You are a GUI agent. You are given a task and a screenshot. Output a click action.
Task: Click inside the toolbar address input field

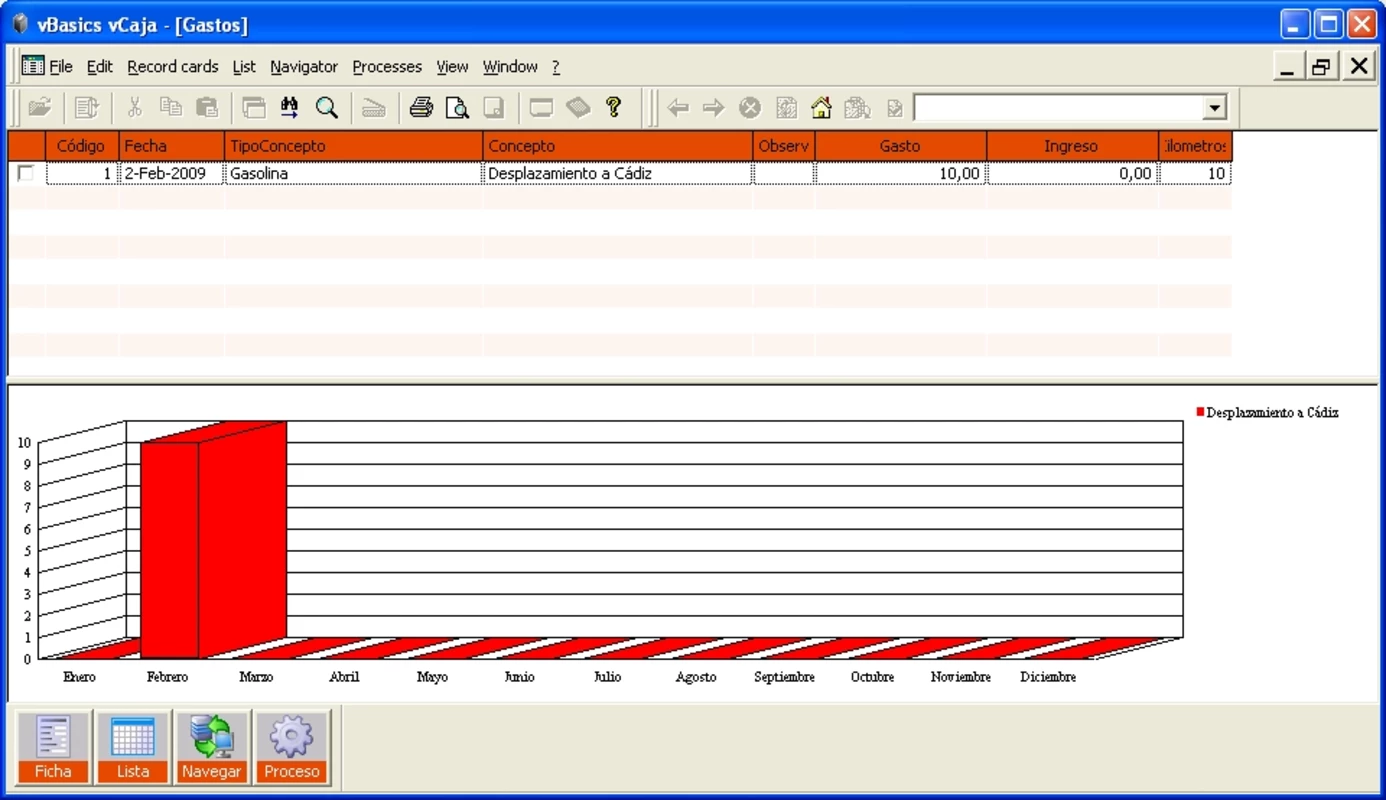click(x=1058, y=108)
